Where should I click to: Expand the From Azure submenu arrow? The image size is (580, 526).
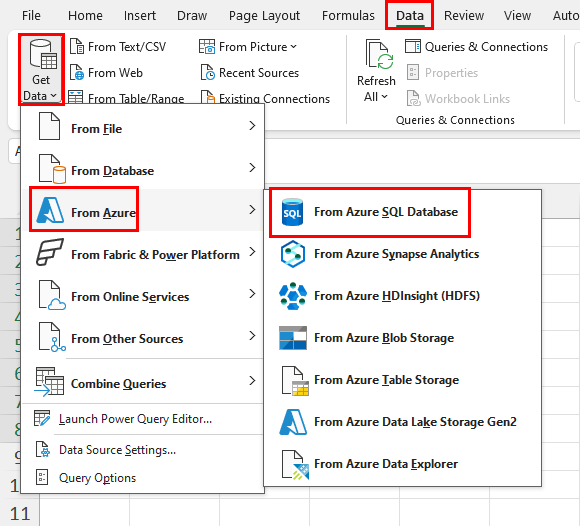coord(252,210)
